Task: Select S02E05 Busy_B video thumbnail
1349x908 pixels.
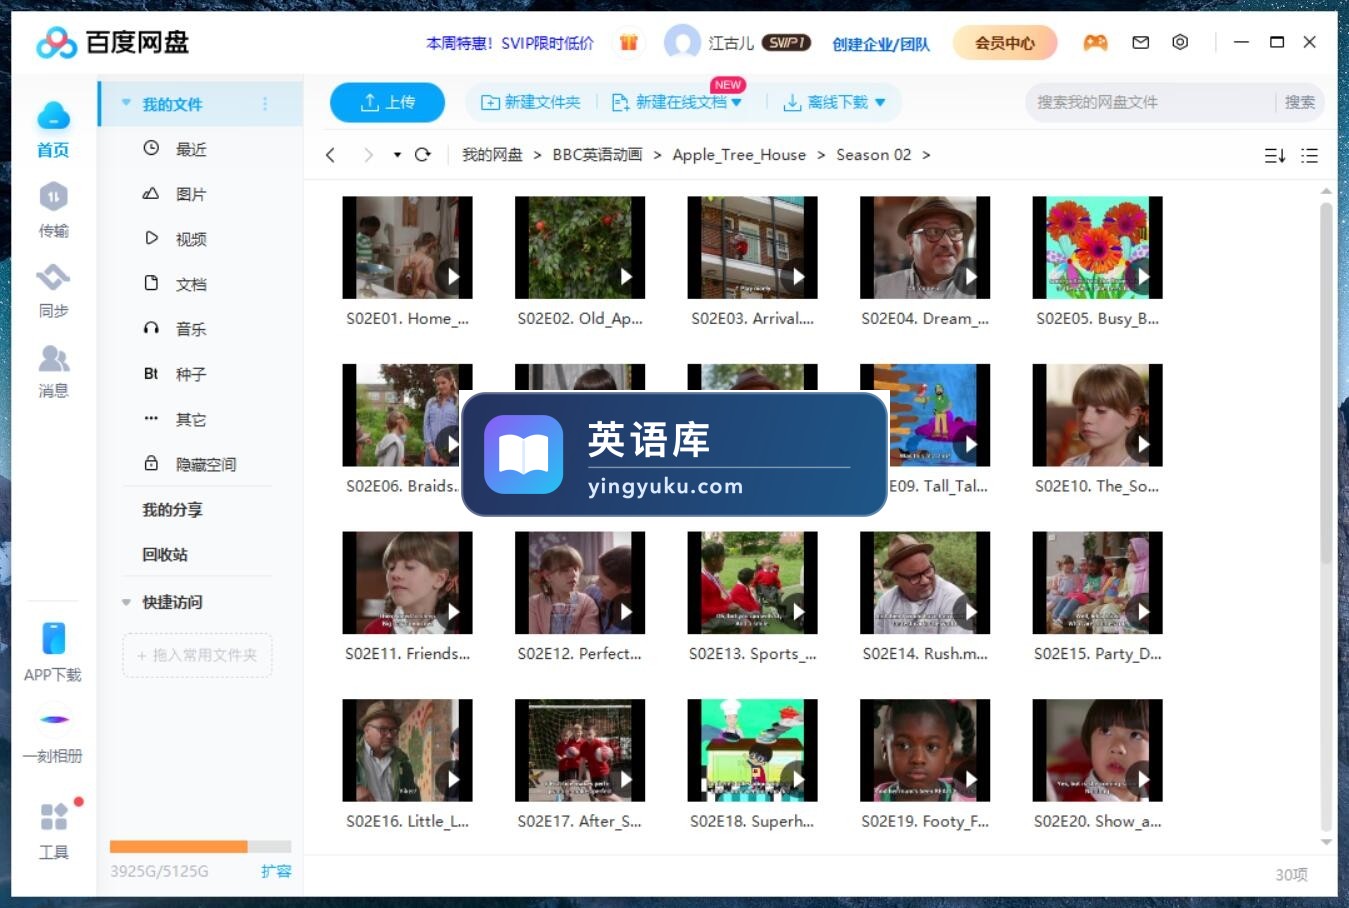Action: (1097, 247)
